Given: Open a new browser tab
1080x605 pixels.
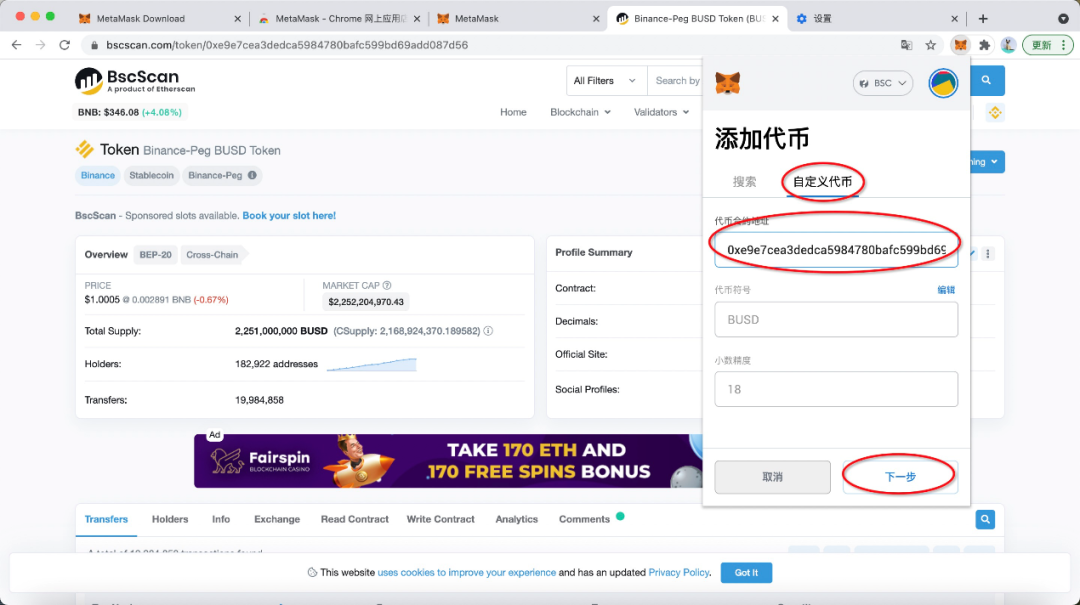Looking at the screenshot, I should [983, 19].
